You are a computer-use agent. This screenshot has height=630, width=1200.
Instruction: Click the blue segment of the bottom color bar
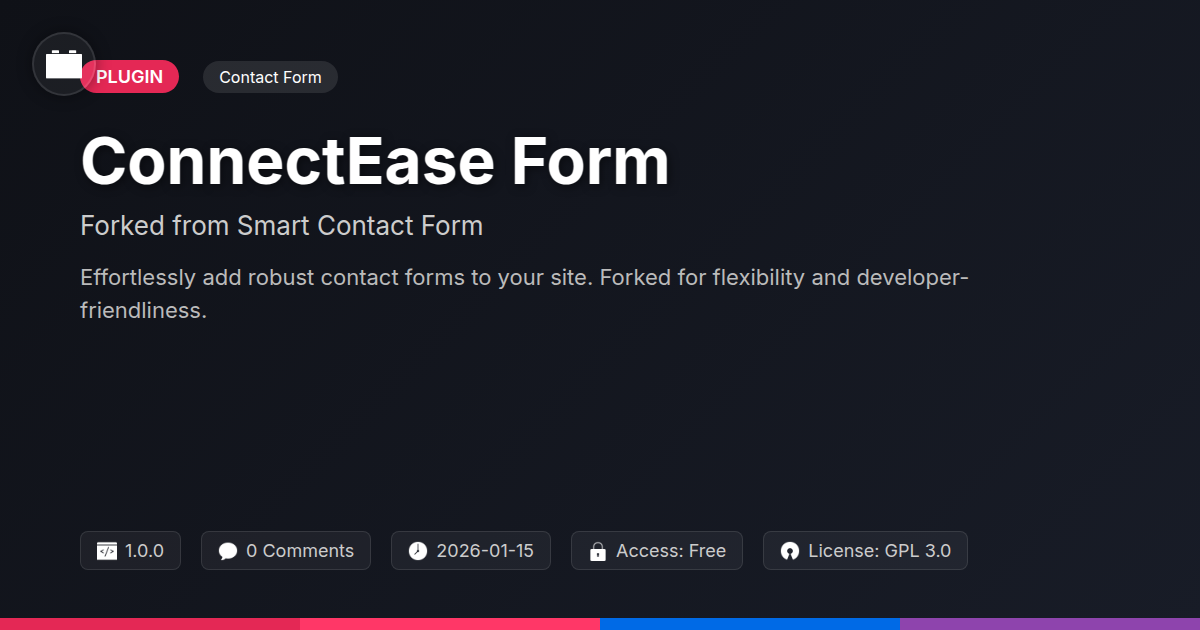[750, 624]
